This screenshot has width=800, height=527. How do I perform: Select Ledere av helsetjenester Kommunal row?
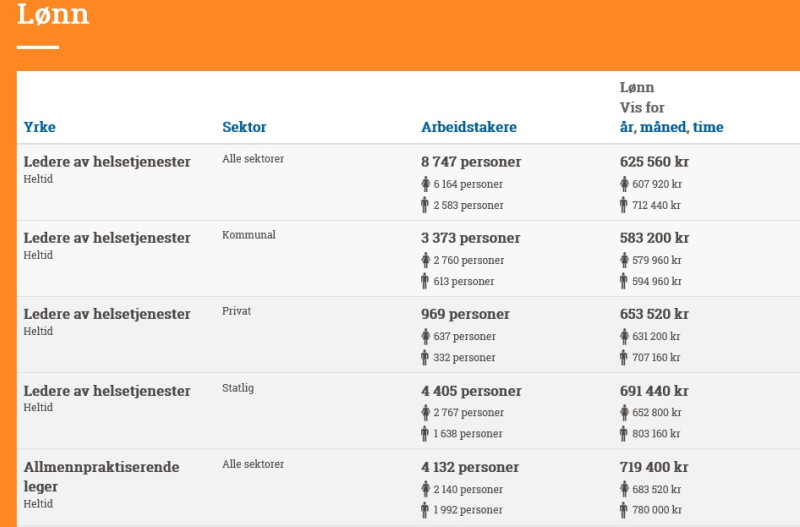pyautogui.click(x=408, y=259)
